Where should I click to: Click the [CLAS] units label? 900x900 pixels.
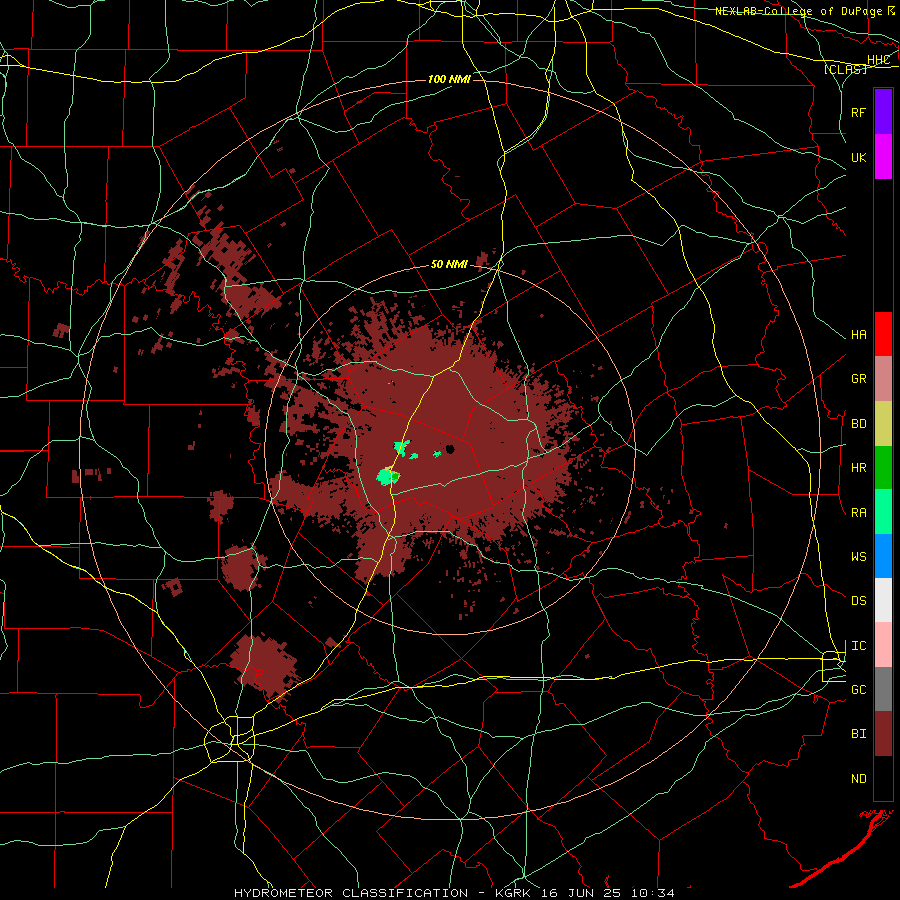845,69
